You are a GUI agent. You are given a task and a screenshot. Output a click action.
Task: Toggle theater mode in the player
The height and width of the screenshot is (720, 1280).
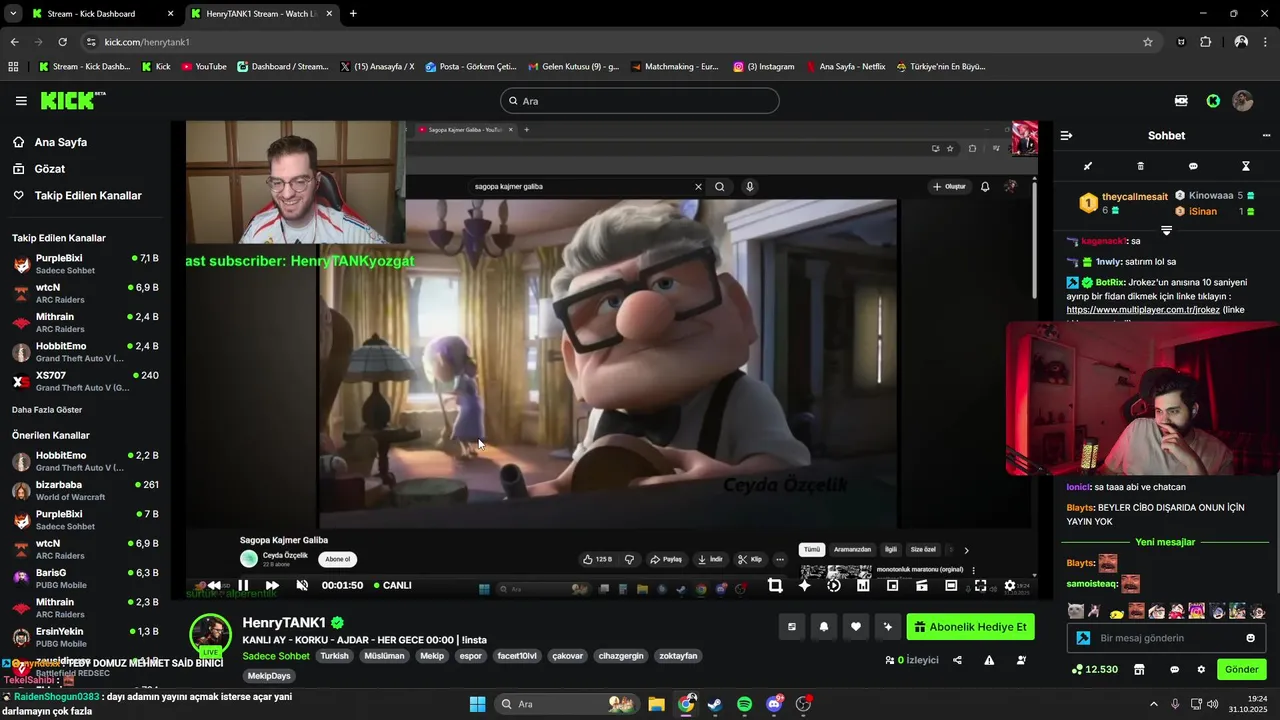coord(951,585)
